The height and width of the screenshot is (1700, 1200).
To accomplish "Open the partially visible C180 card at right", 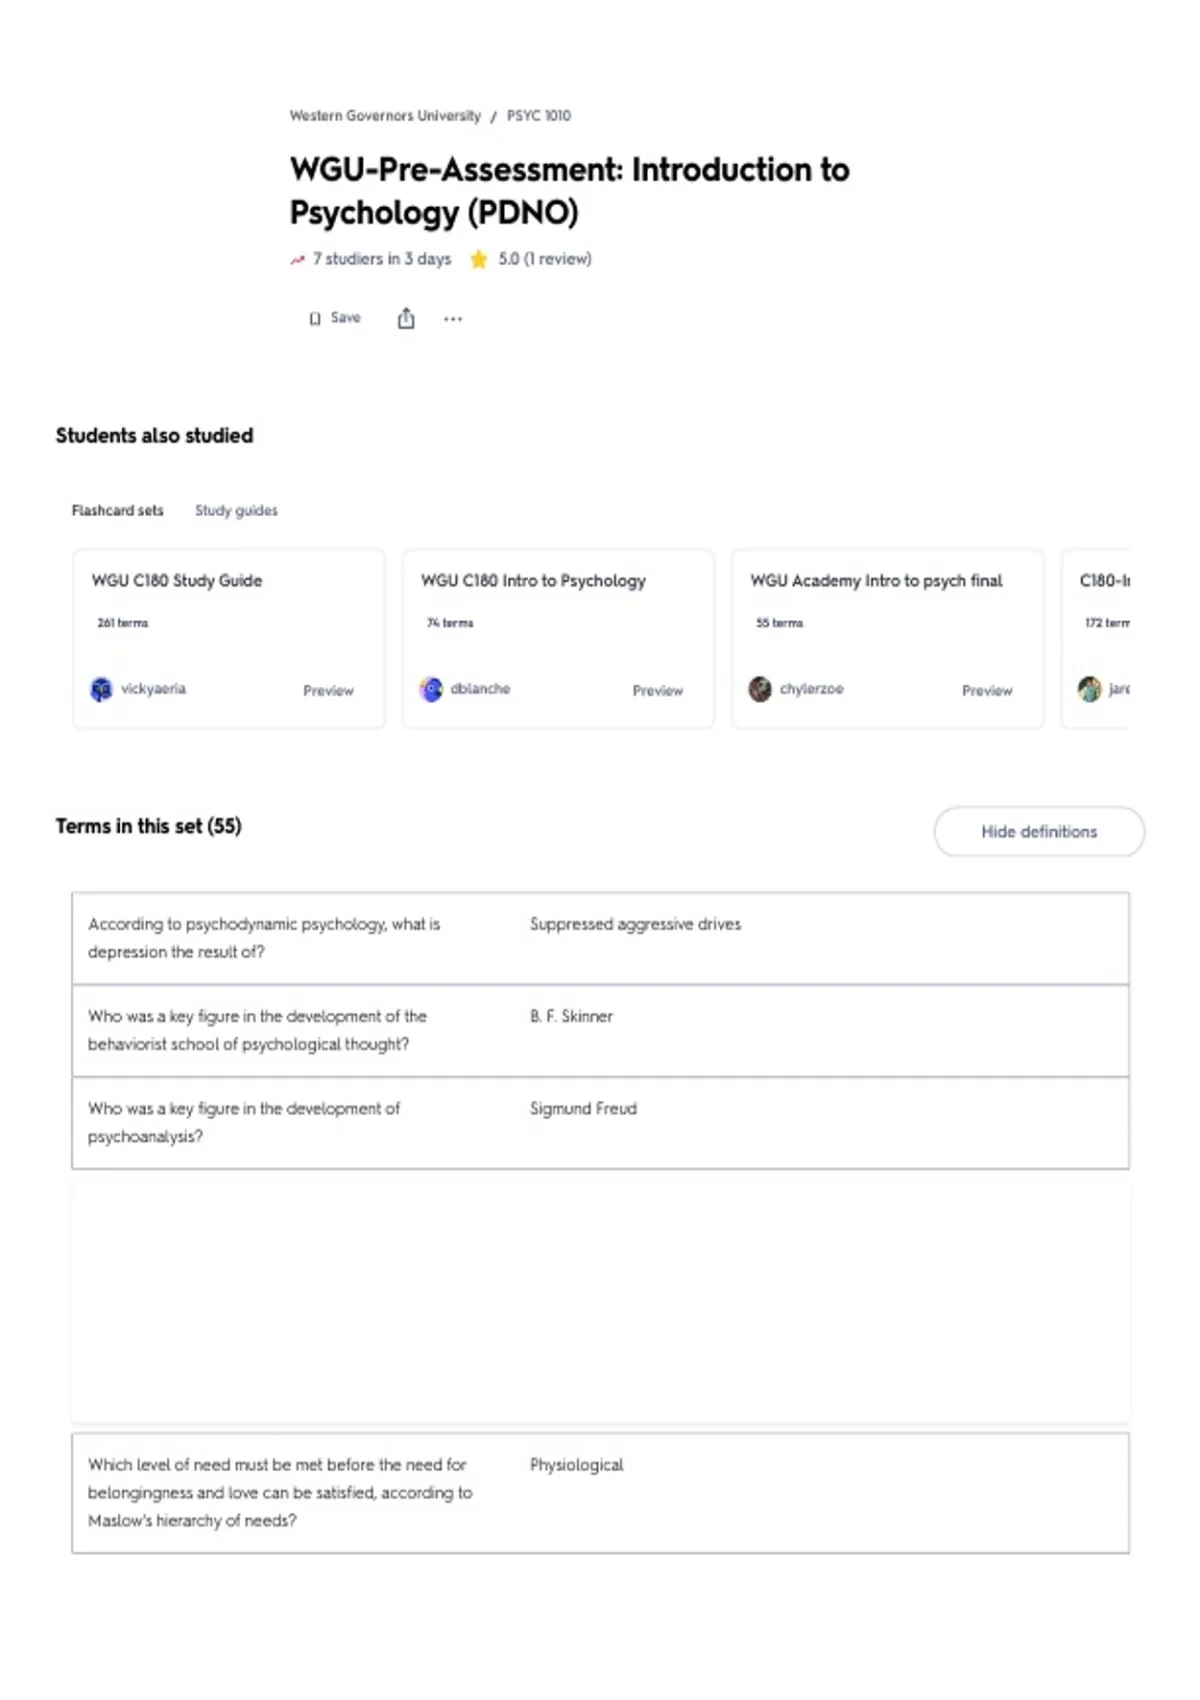I will click(1097, 638).
